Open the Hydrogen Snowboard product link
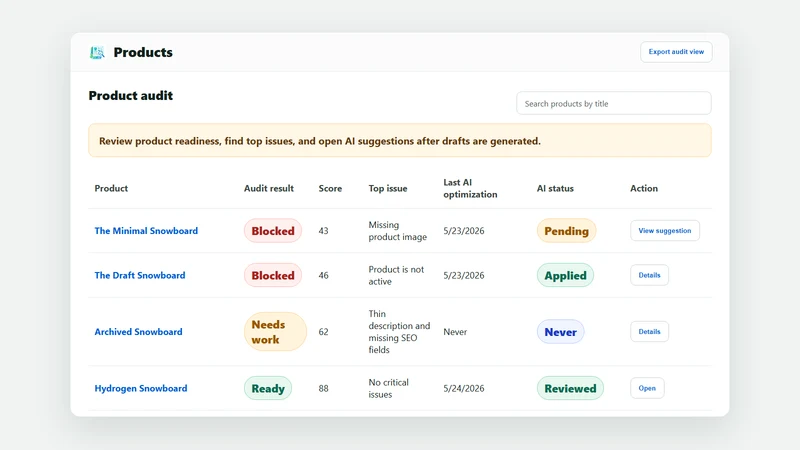Screen dimensions: 800x450 [141, 388]
